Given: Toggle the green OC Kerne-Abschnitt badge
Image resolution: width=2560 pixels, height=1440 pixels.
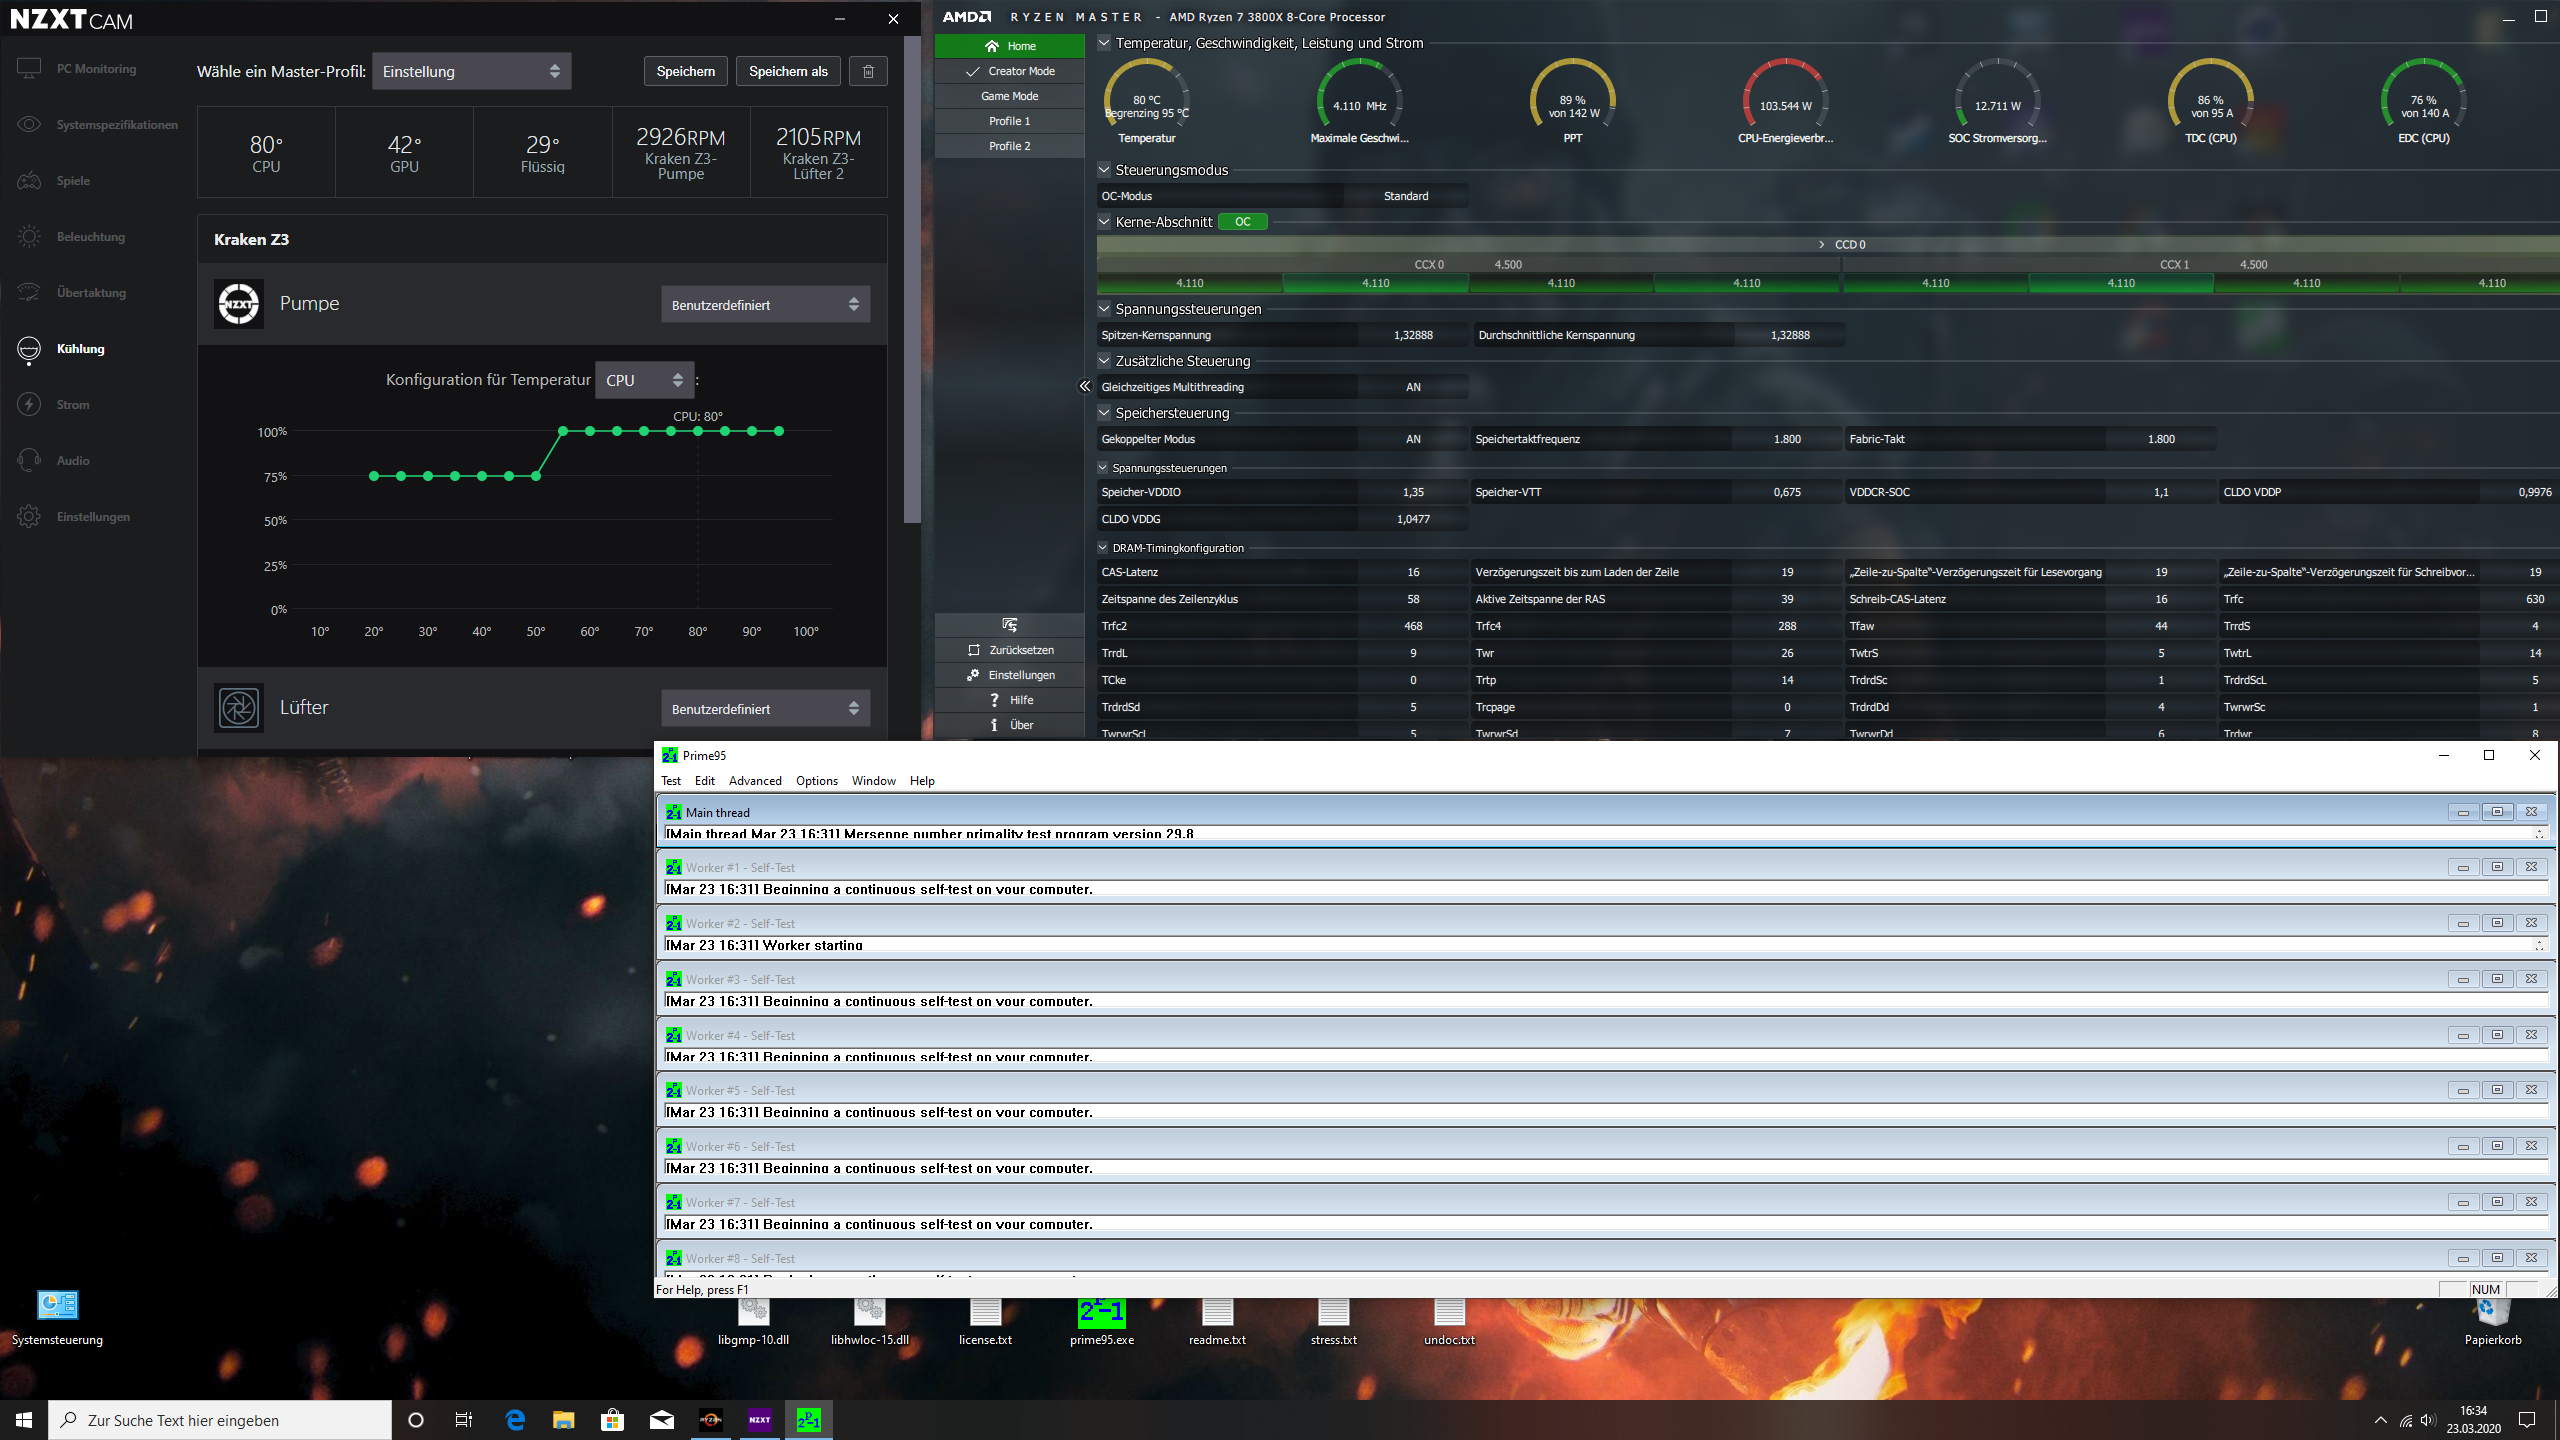Looking at the screenshot, I should click(x=1242, y=222).
